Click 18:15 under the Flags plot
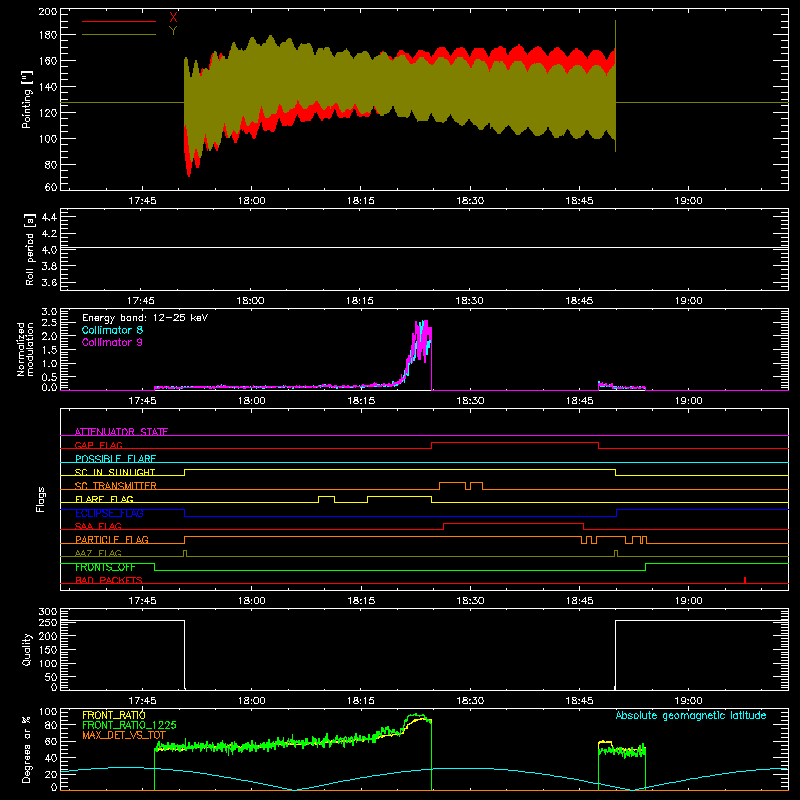 coord(361,601)
